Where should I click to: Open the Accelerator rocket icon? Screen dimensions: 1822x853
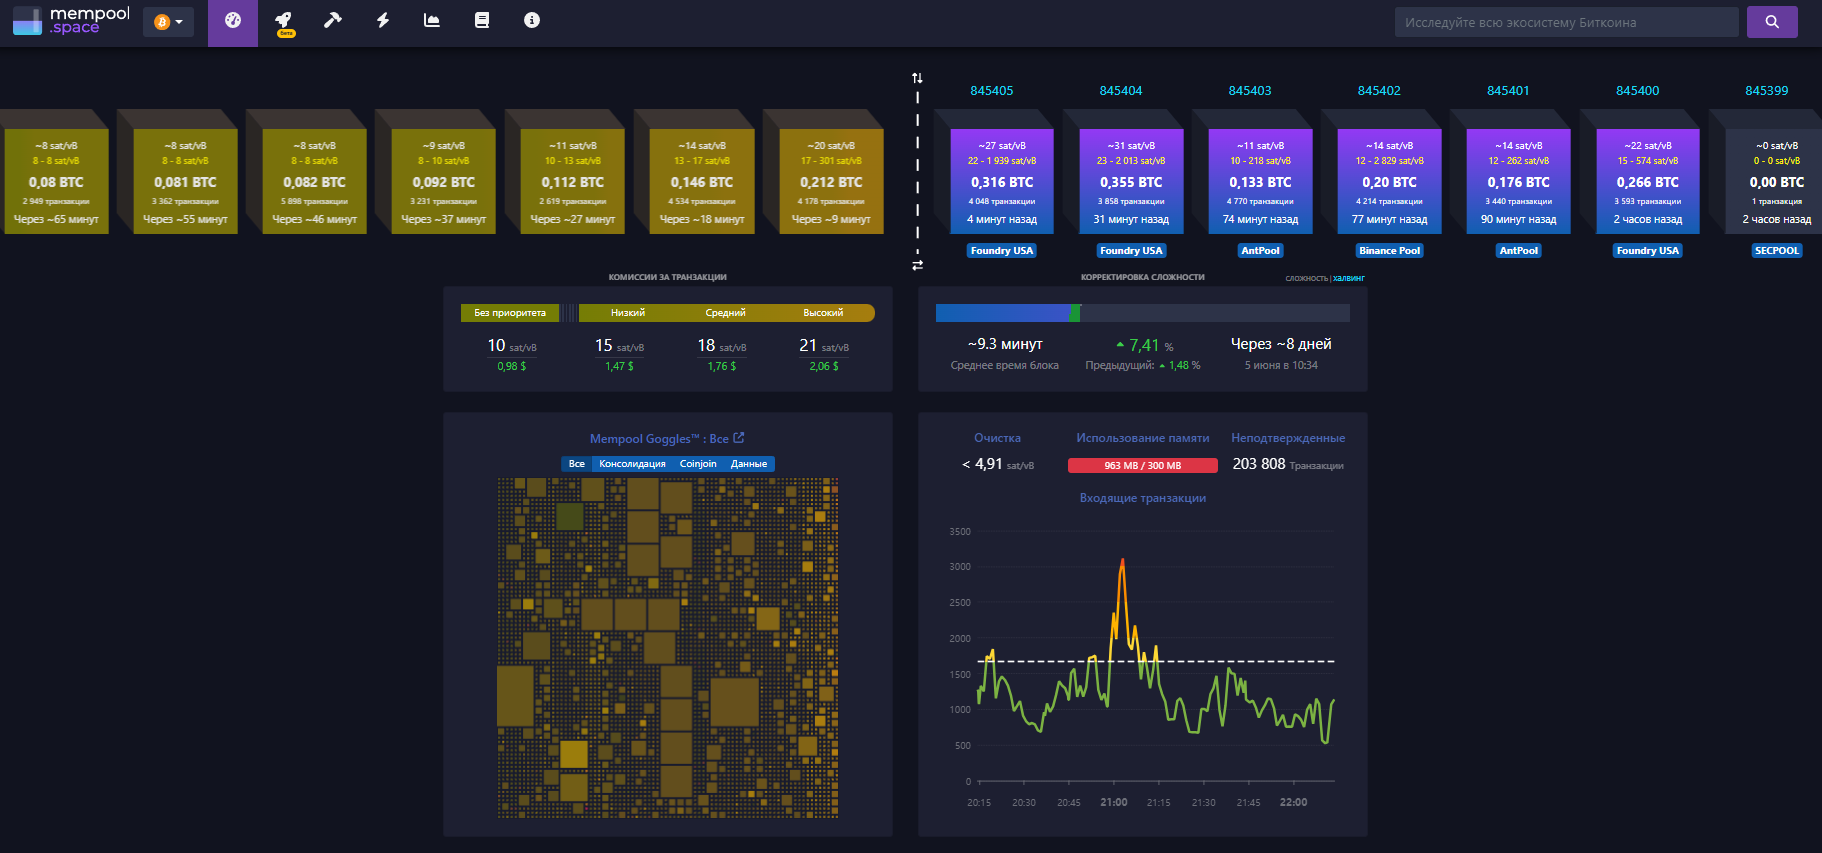284,21
